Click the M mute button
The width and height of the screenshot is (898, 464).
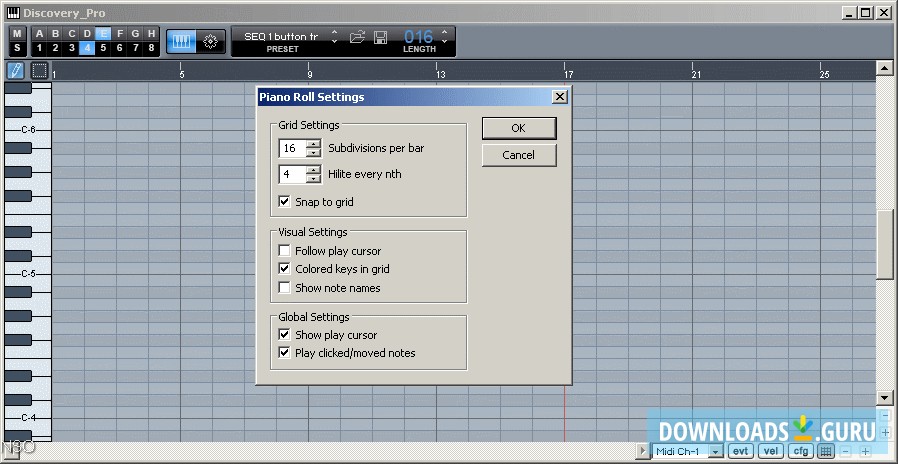pyautogui.click(x=17, y=34)
